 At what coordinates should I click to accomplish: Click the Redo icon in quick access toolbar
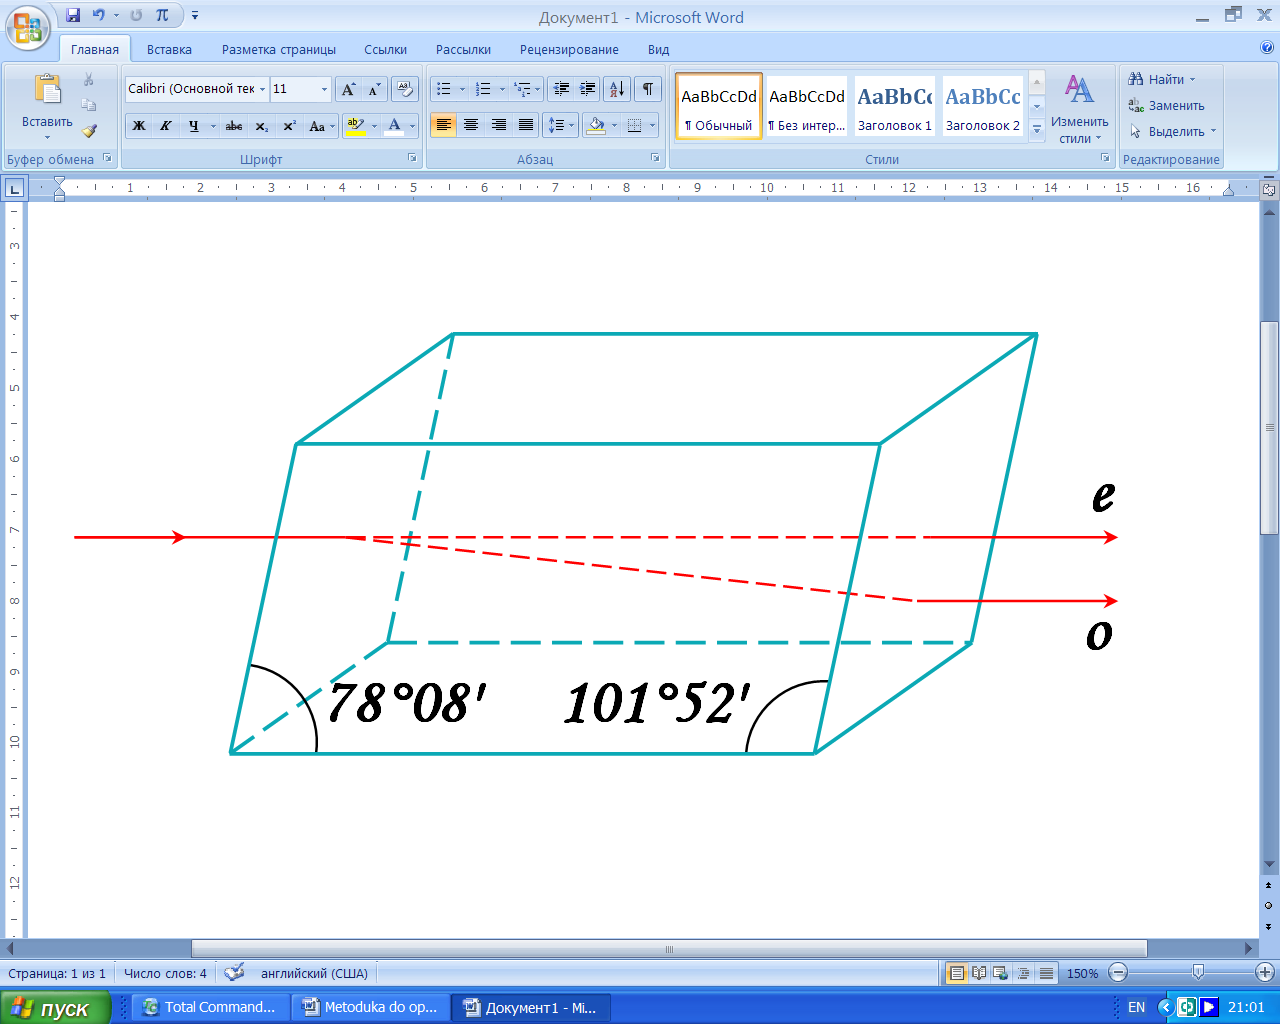pos(136,15)
